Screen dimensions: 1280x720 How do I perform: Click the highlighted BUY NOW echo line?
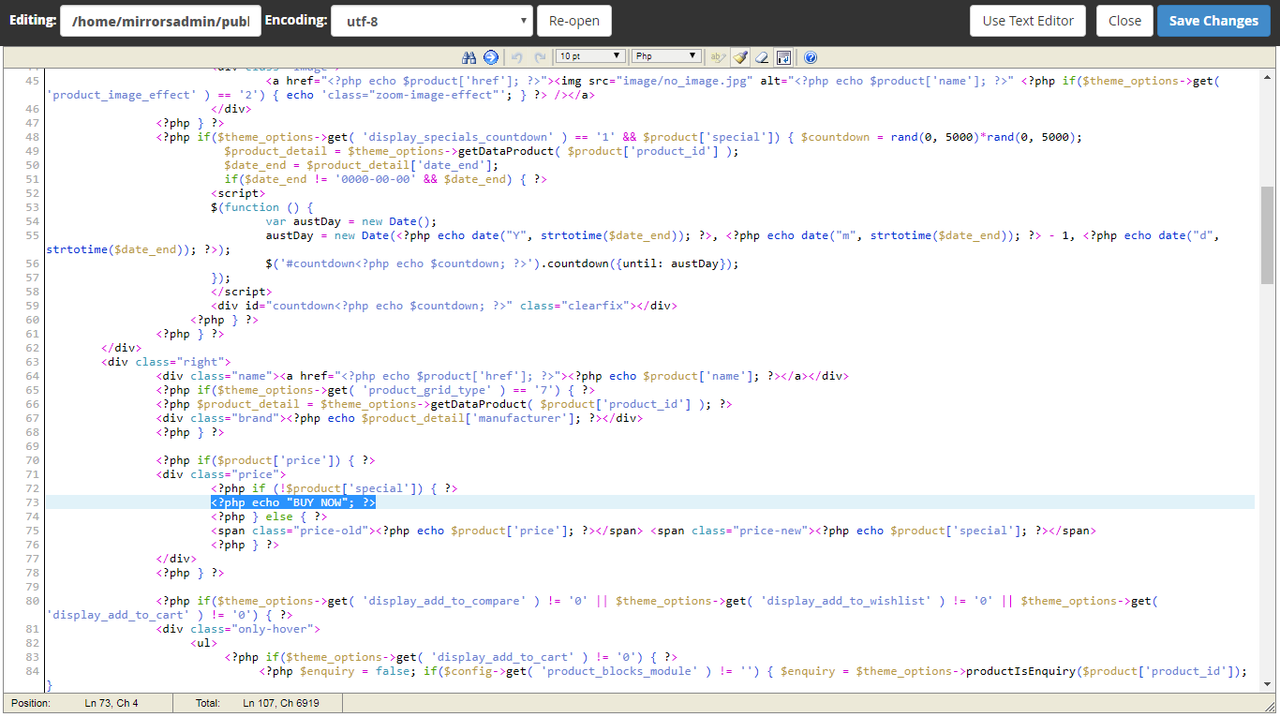pyautogui.click(x=293, y=502)
